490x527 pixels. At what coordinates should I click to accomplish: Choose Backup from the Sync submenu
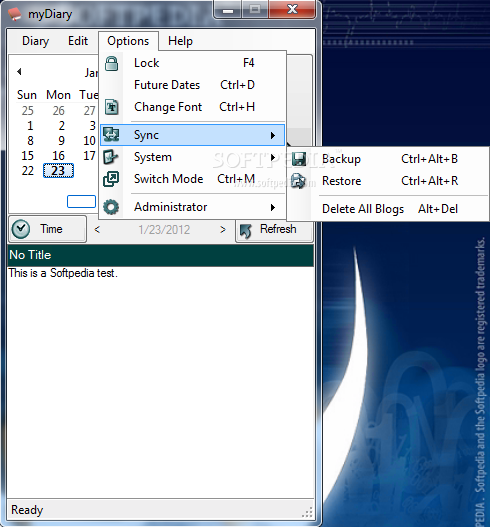click(388, 159)
